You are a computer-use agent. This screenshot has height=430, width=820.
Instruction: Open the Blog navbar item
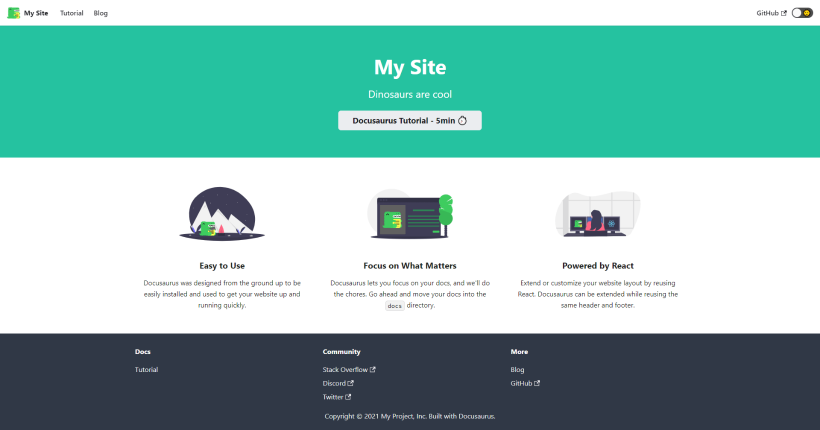100,13
